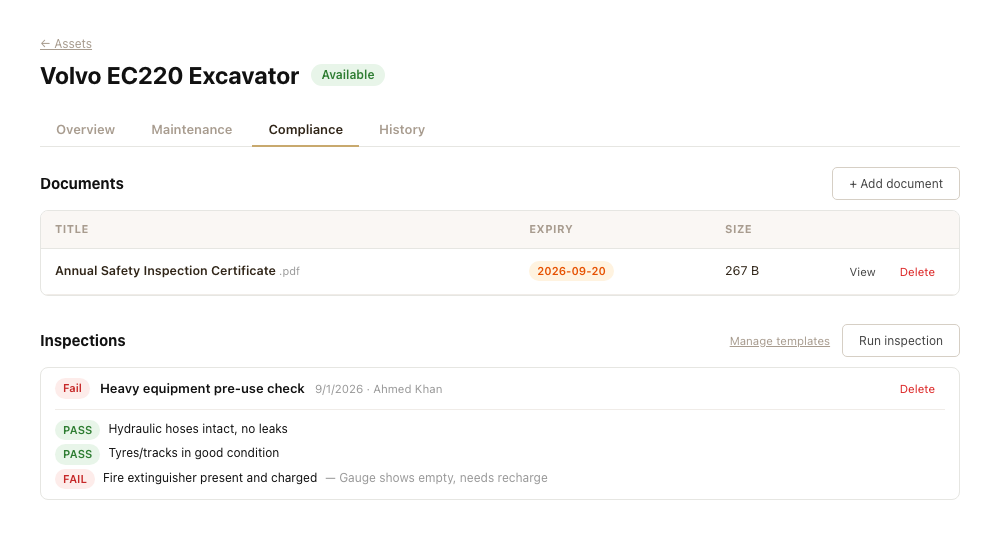1000x533 pixels.
Task: Click the 9/1/2026 · Ahmed Khan text
Action: coord(378,389)
